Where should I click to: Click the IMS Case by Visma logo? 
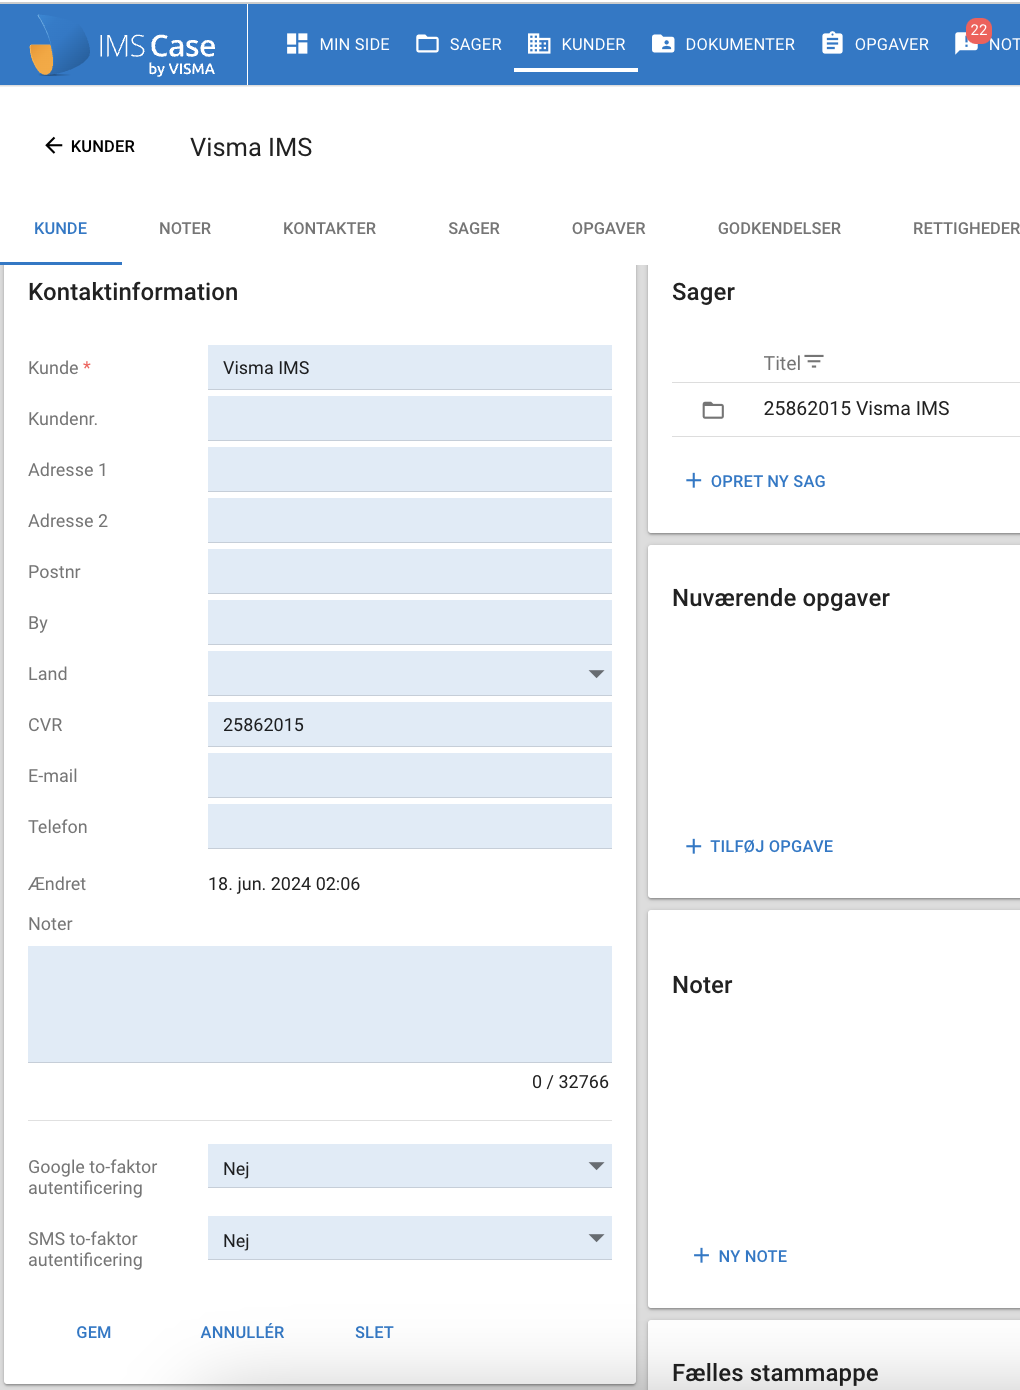[x=122, y=46]
